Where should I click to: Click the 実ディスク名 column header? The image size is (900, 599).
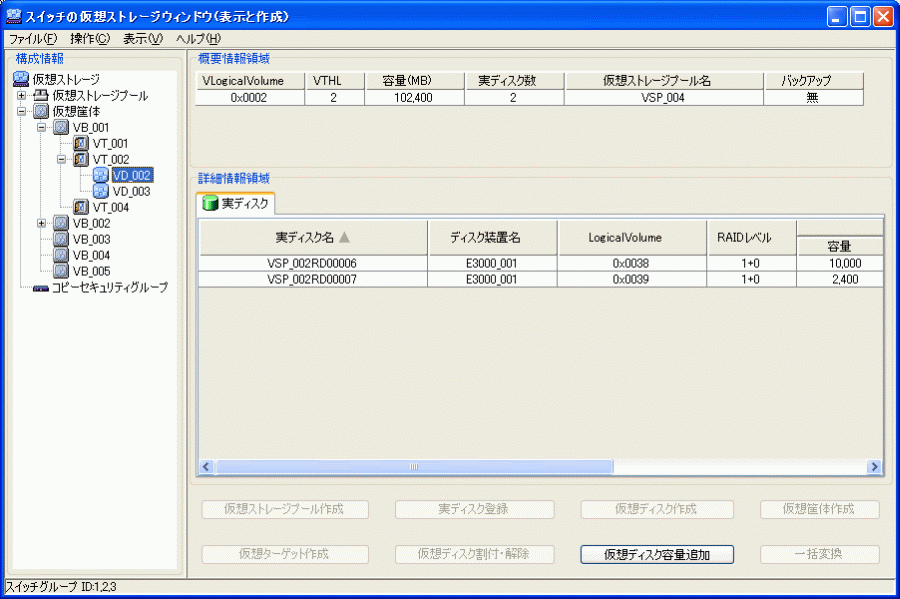coord(313,238)
